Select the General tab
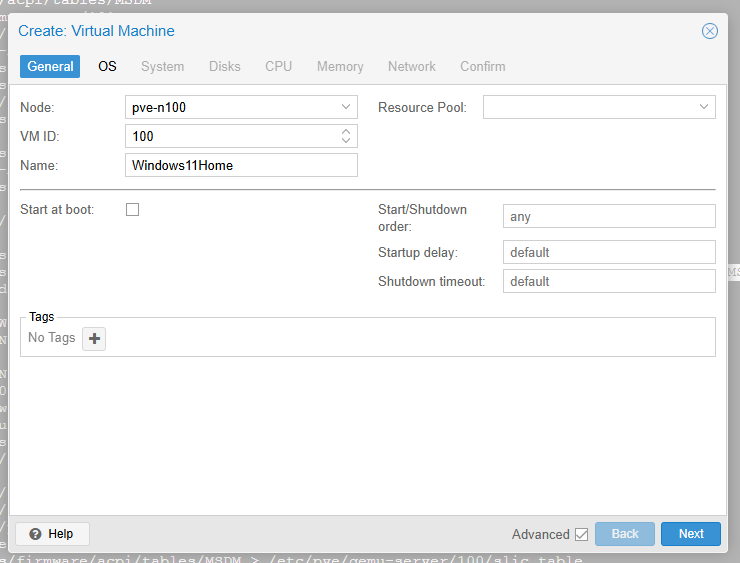The height and width of the screenshot is (563, 740). (x=50, y=66)
